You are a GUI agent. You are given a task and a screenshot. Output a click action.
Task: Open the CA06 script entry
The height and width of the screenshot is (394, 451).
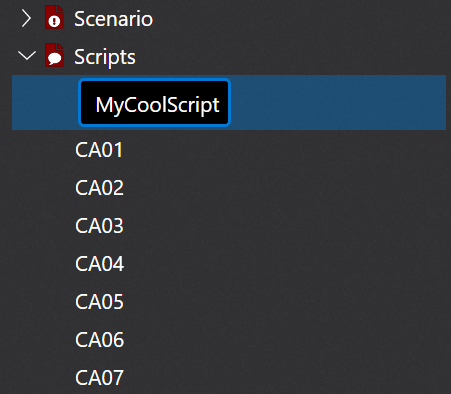click(99, 340)
